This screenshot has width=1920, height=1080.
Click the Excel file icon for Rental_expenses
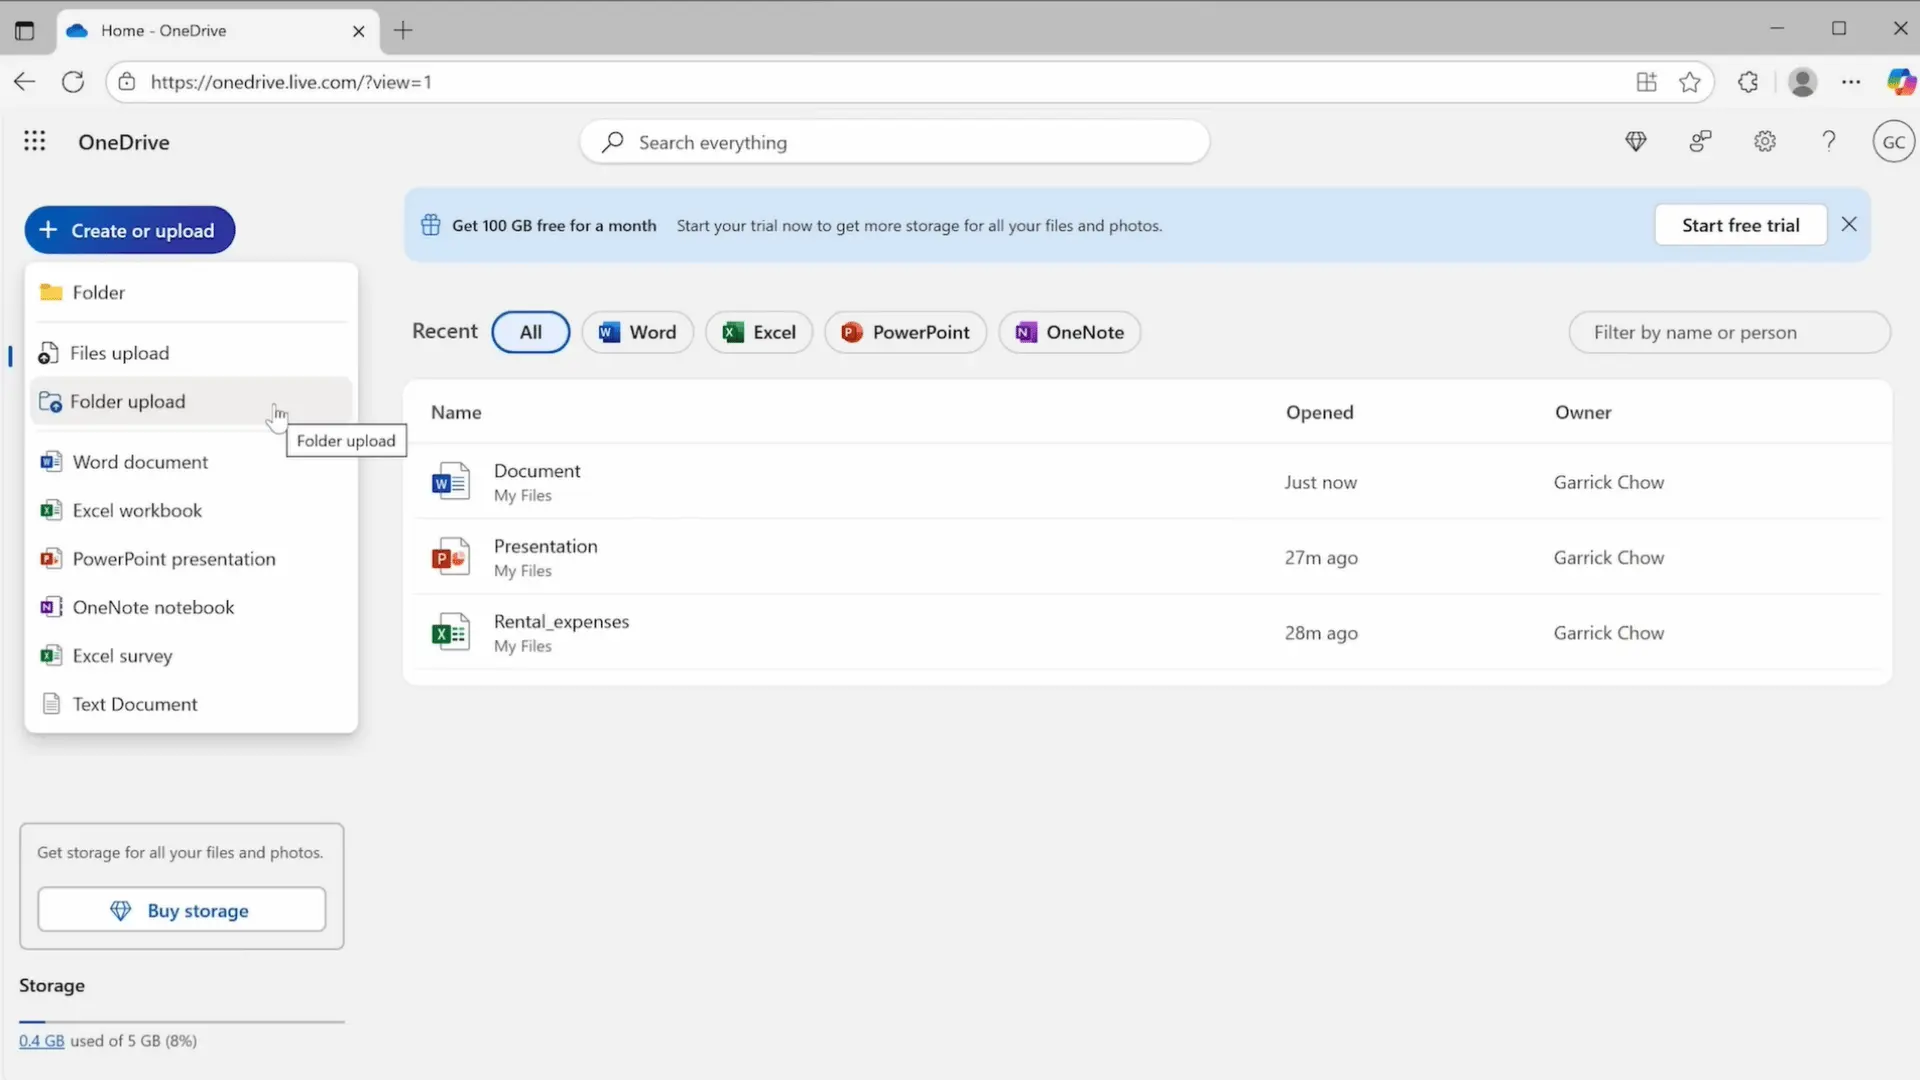(x=450, y=632)
